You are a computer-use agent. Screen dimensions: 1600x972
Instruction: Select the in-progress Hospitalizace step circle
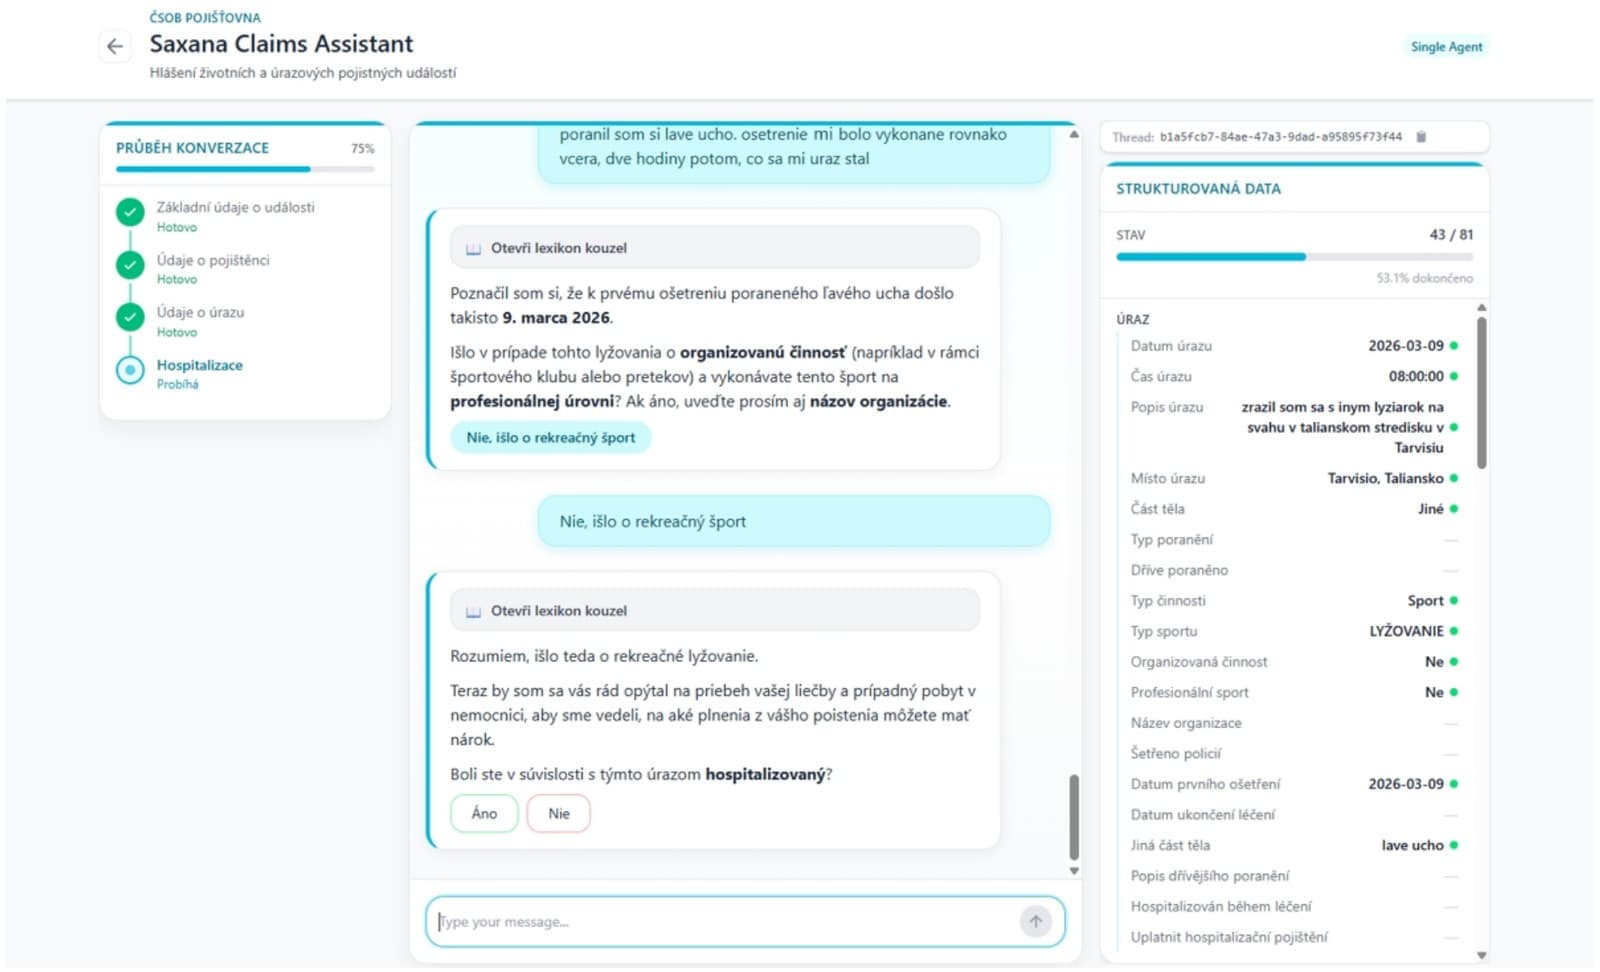coord(130,370)
